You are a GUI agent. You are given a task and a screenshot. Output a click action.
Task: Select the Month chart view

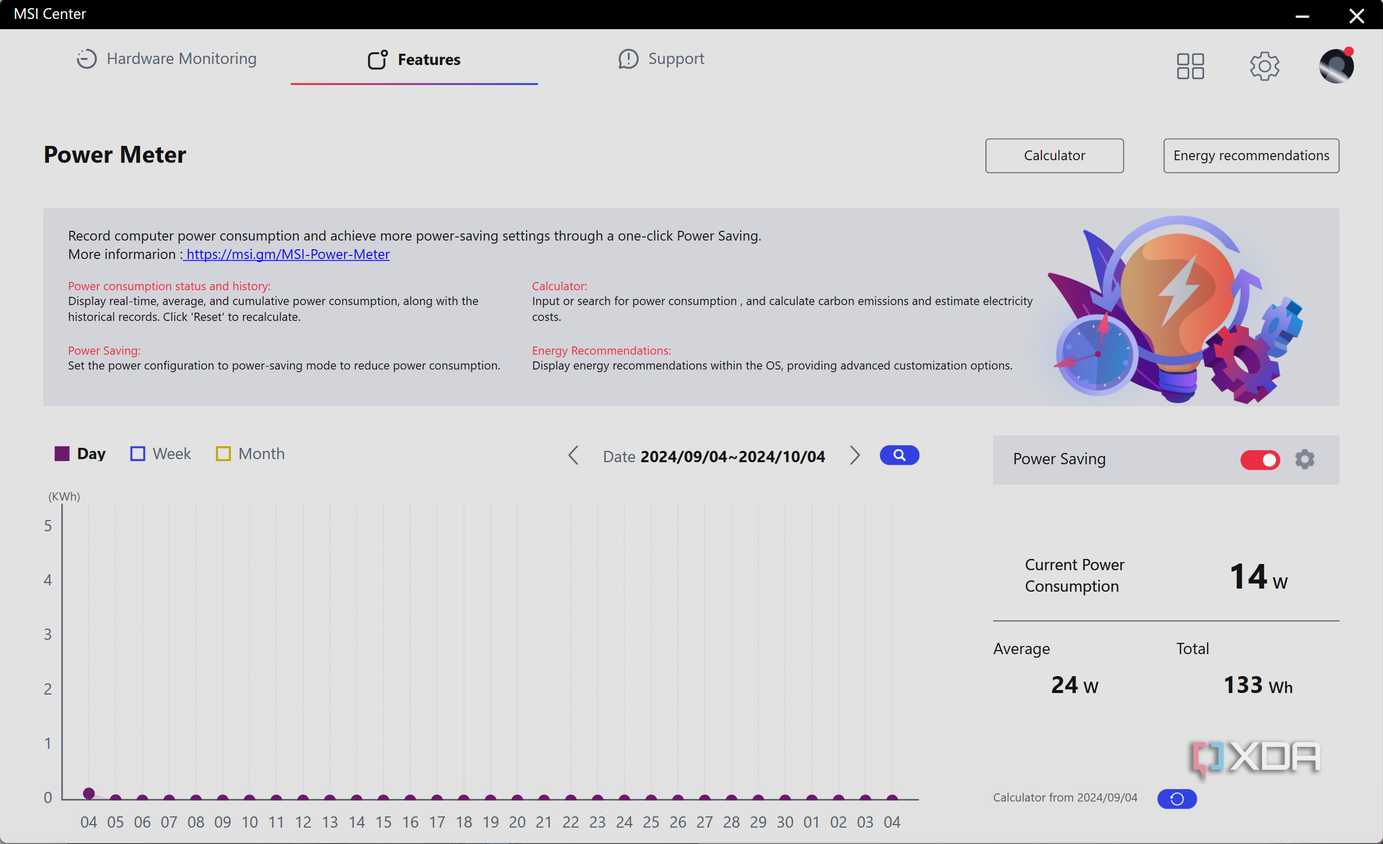(x=250, y=454)
